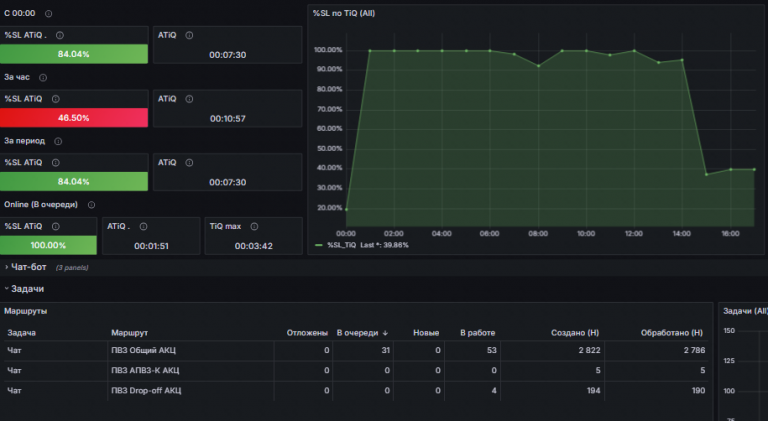The width and height of the screenshot is (768, 421).
Task: Click info icon on %SL ATiQ panel under С 00:00
Action: pos(60,35)
